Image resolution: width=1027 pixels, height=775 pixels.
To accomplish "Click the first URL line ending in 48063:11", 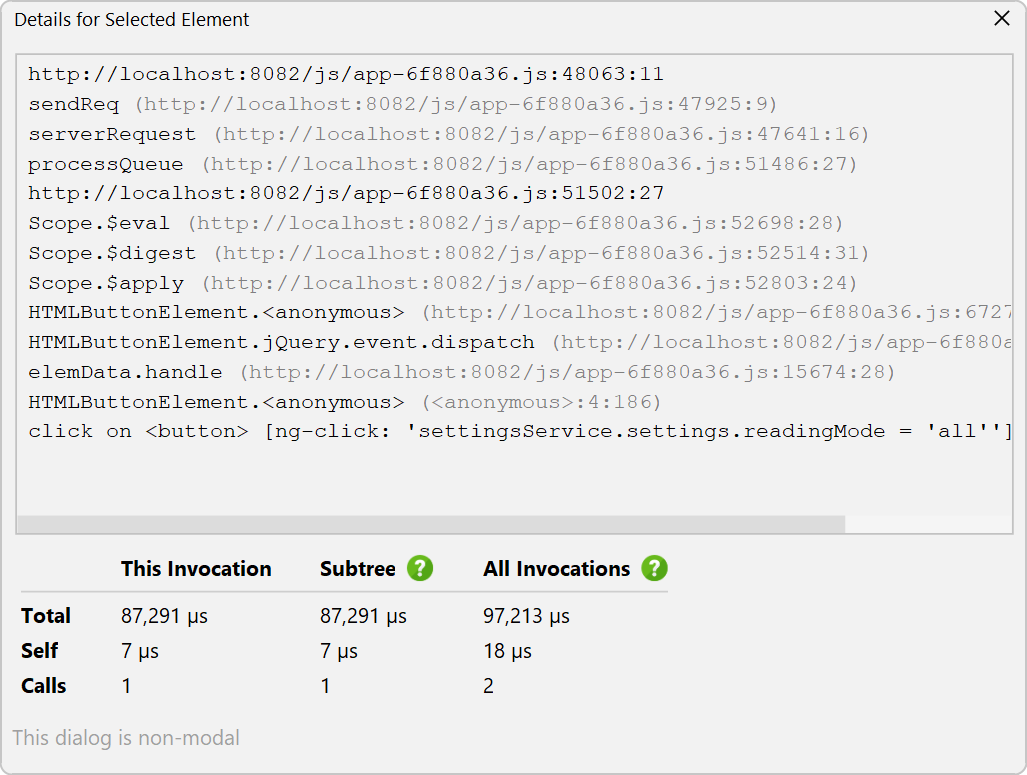I will click(345, 74).
